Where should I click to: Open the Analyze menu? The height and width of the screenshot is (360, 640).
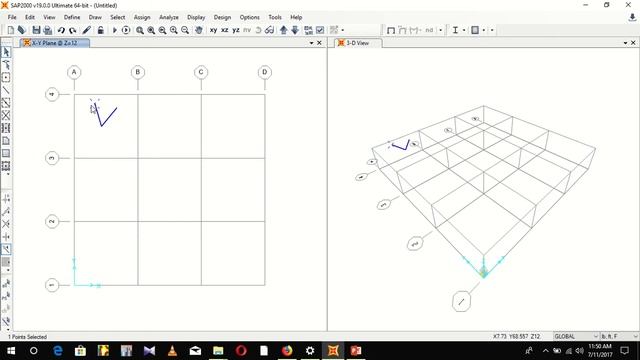coord(169,18)
